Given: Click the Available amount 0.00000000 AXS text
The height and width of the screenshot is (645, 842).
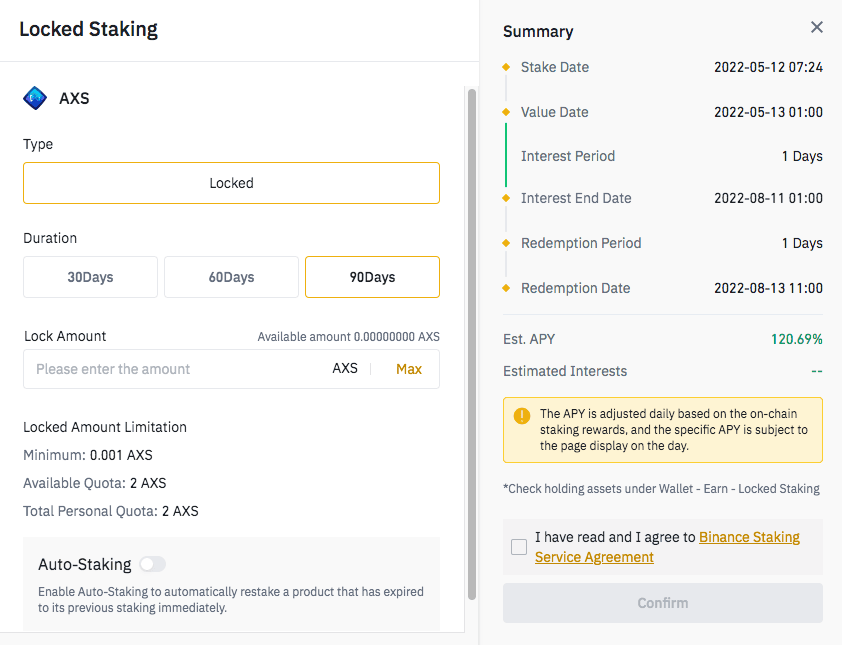Looking at the screenshot, I should (x=349, y=337).
